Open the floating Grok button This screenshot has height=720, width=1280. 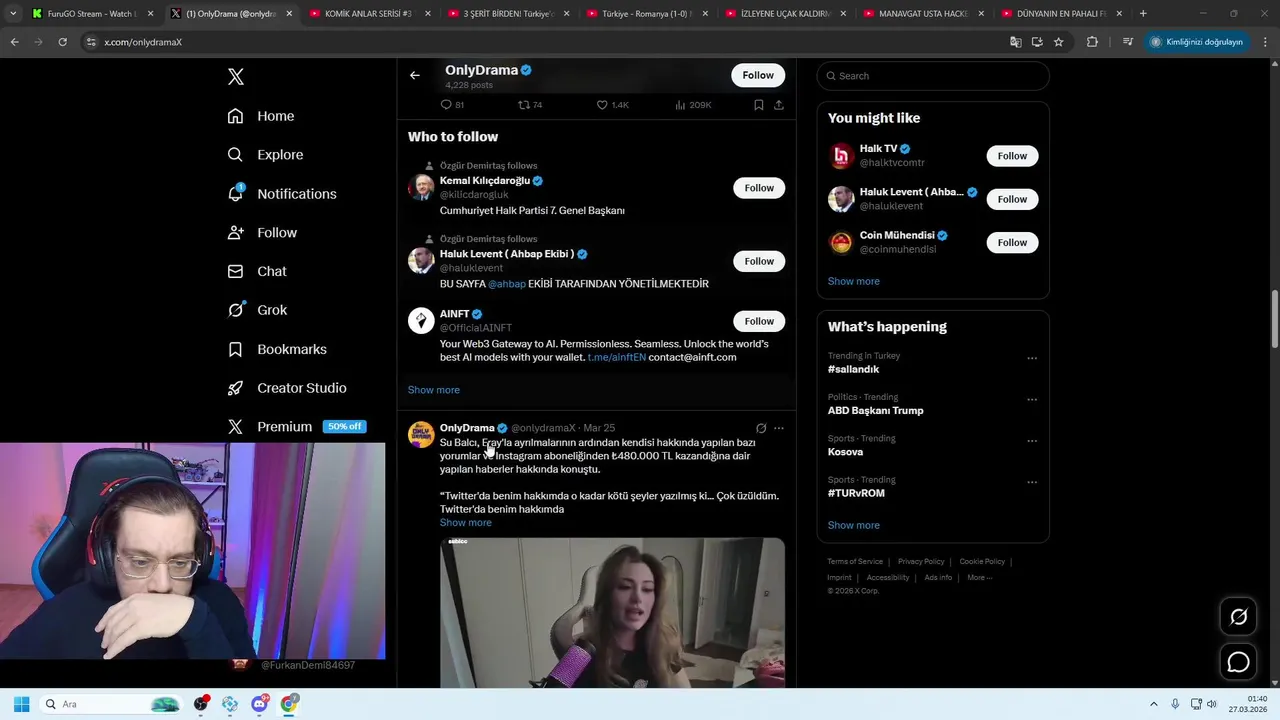[1238, 617]
